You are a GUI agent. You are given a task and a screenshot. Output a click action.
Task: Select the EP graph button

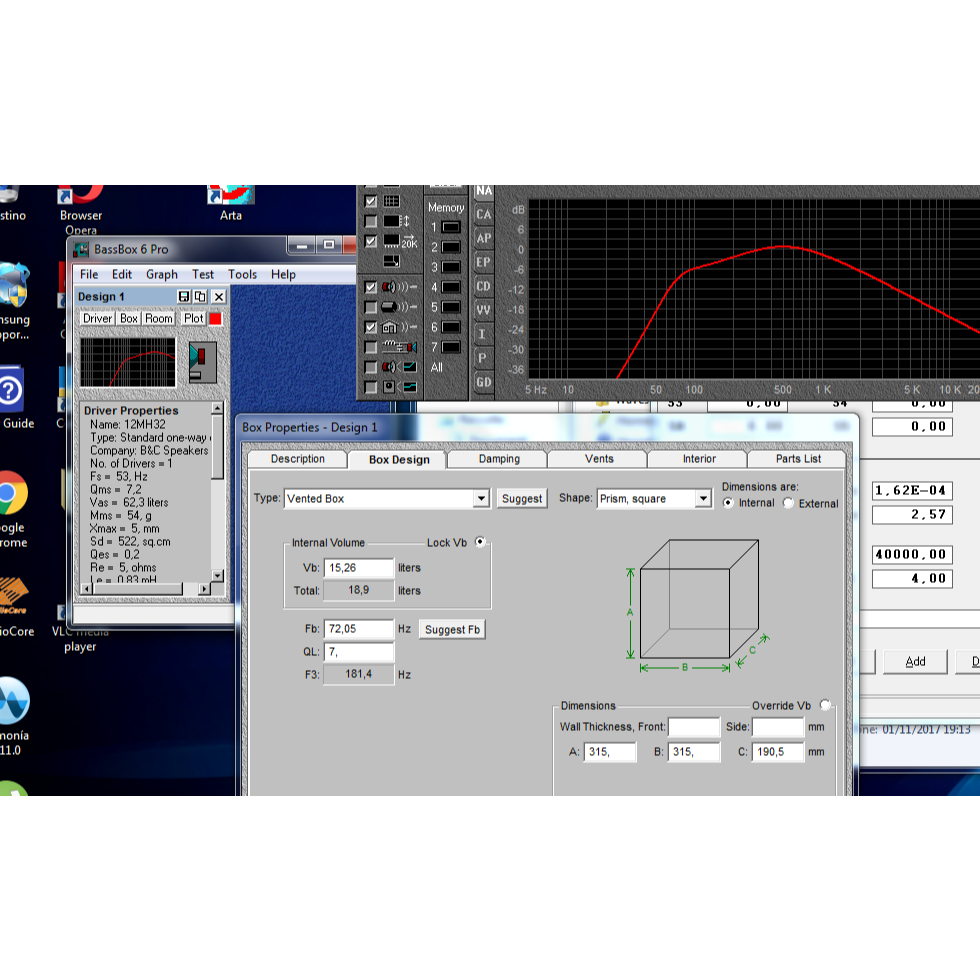pyautogui.click(x=484, y=262)
